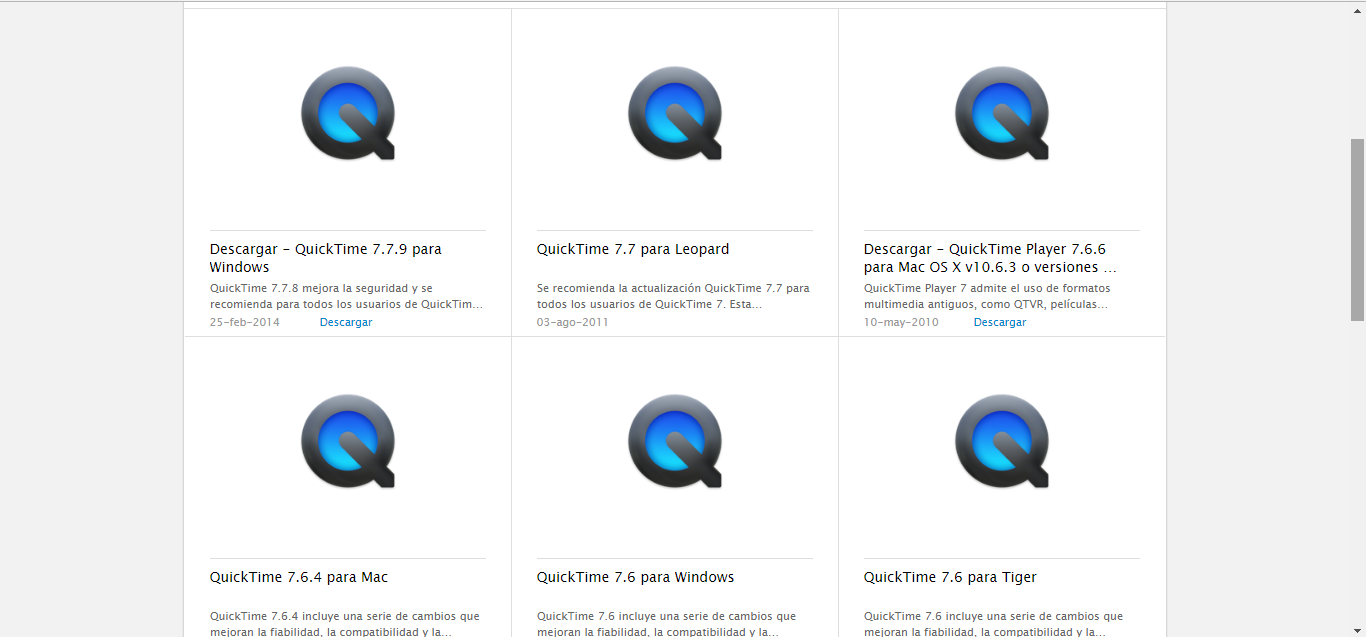Click the date 10-may-2010
1366x637 pixels.
[901, 322]
